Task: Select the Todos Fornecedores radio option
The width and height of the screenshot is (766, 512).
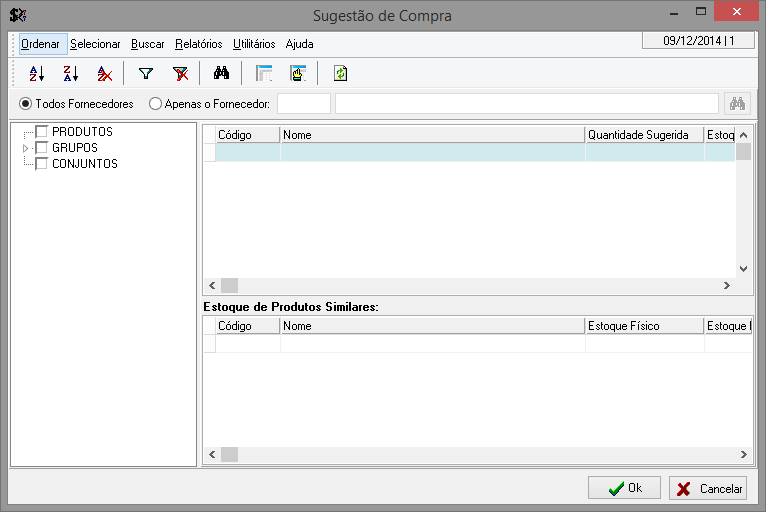Action: [25, 103]
